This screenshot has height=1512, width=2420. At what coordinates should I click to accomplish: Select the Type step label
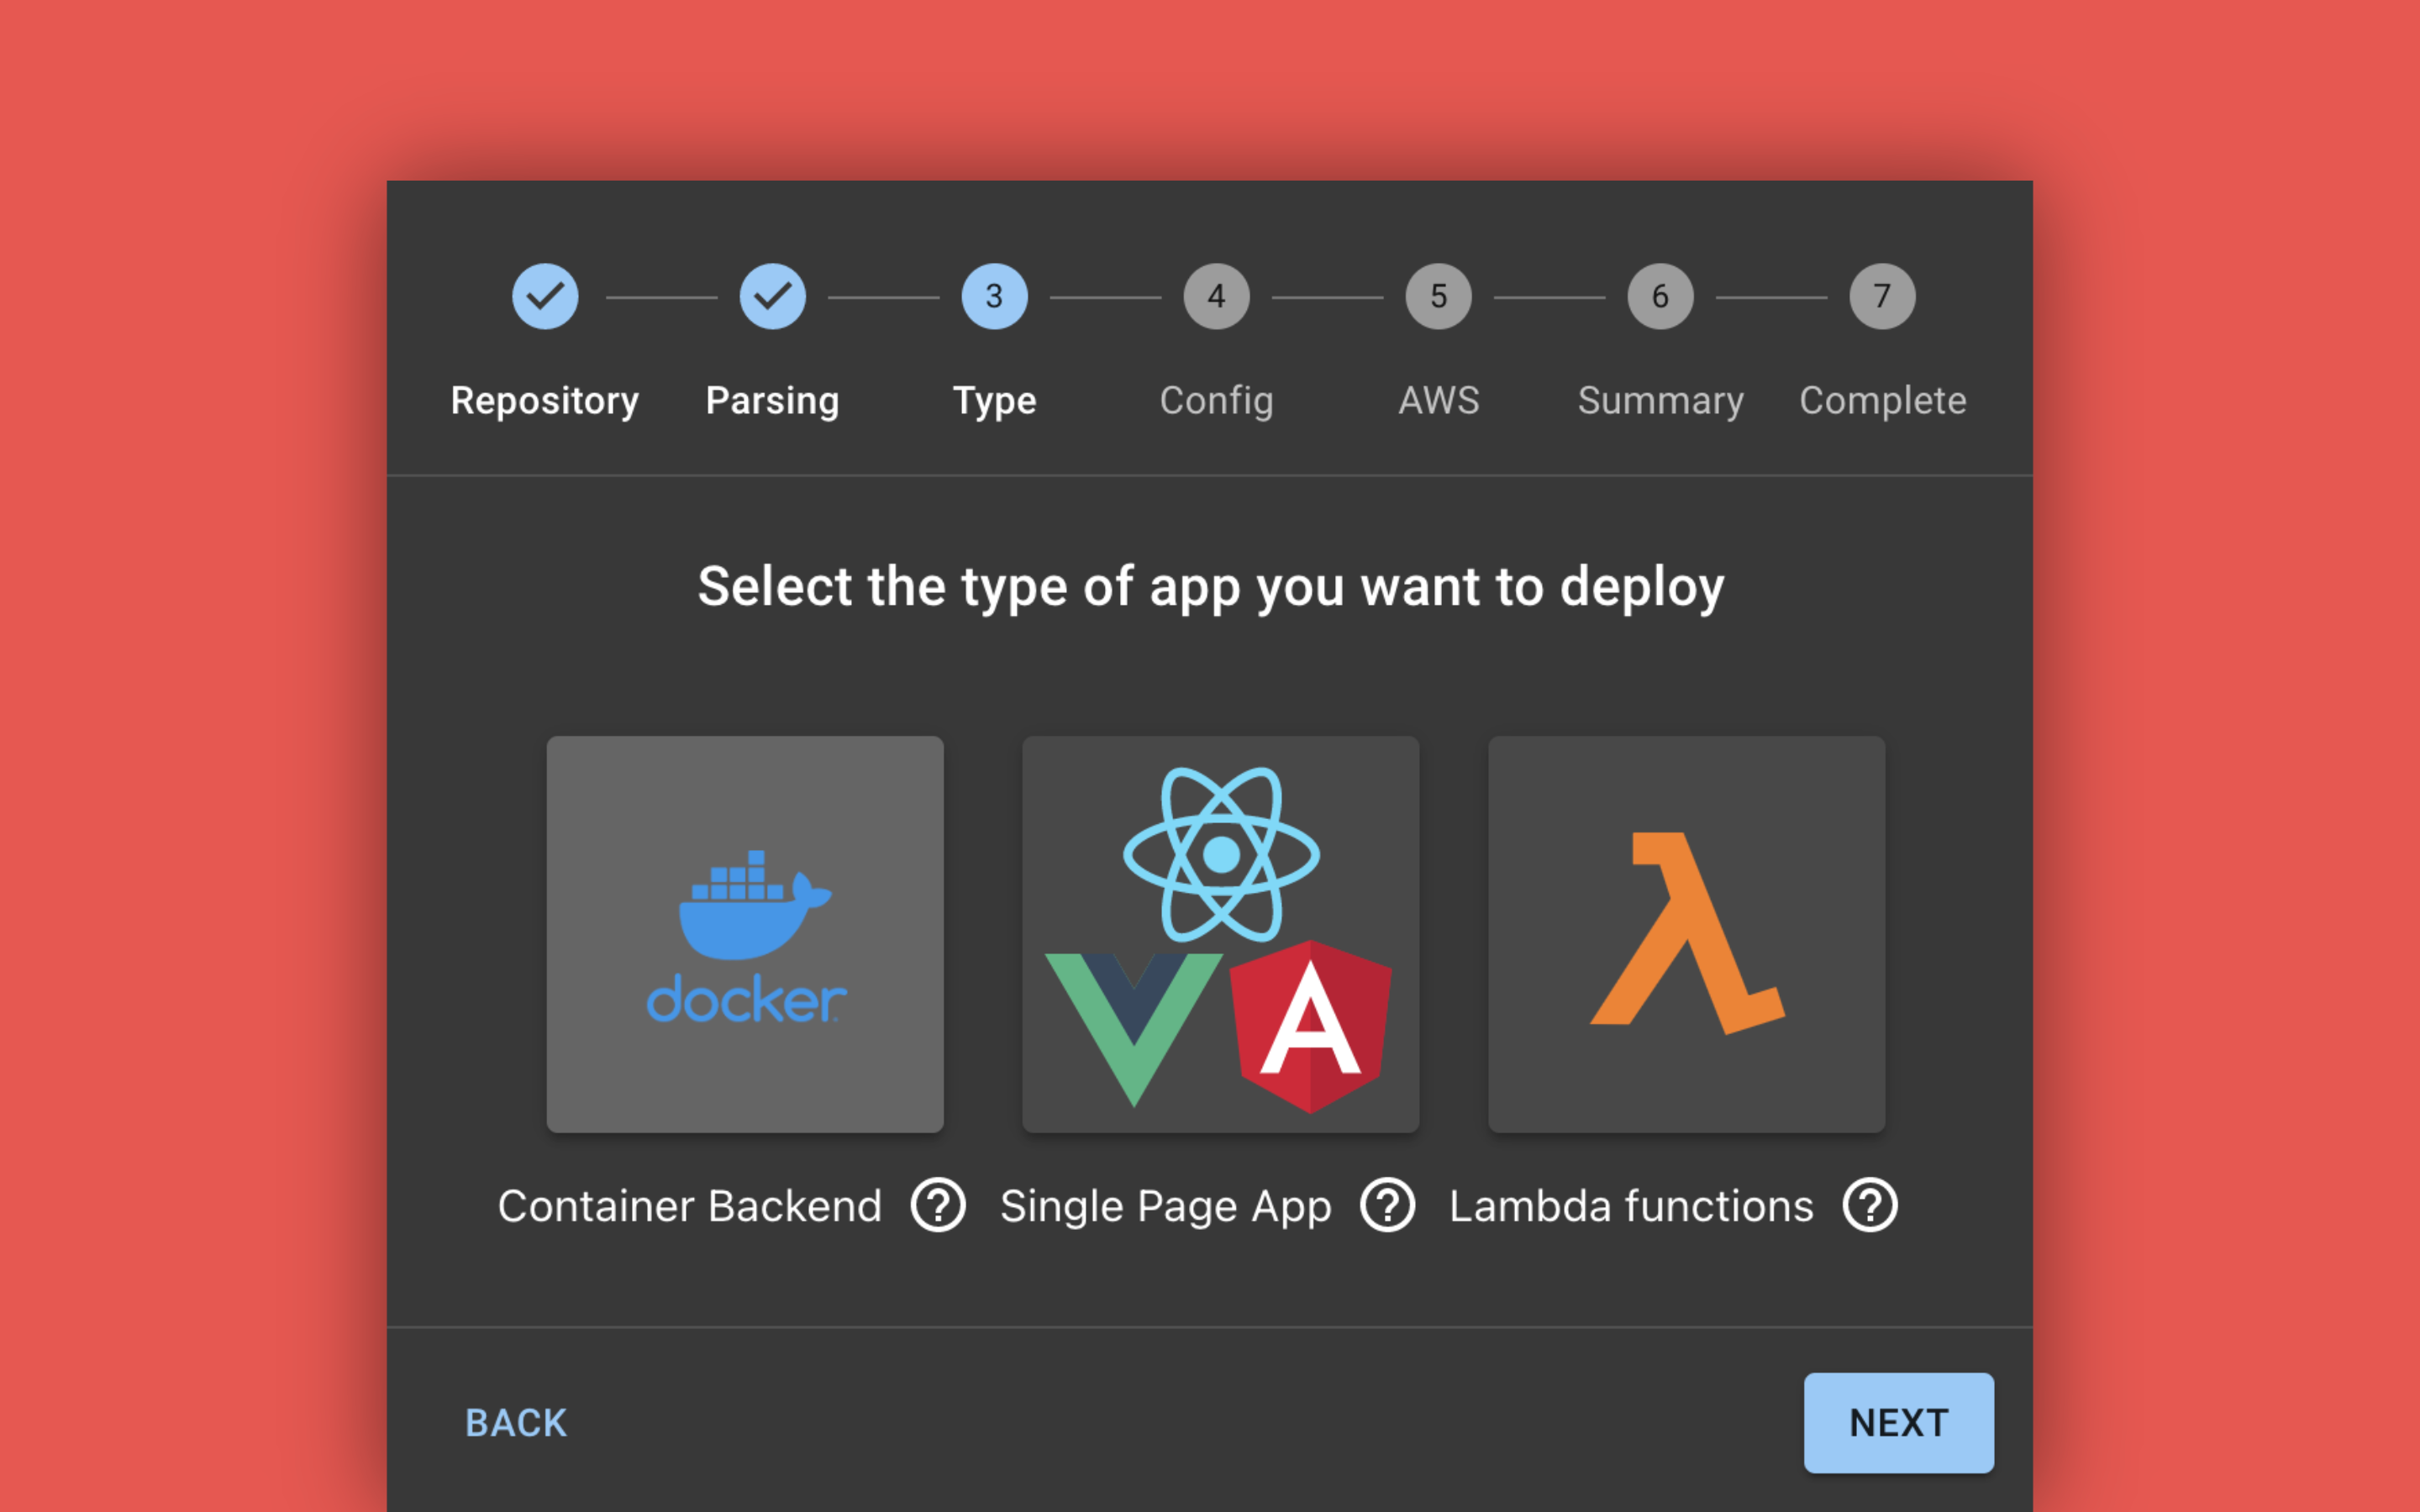(x=994, y=401)
